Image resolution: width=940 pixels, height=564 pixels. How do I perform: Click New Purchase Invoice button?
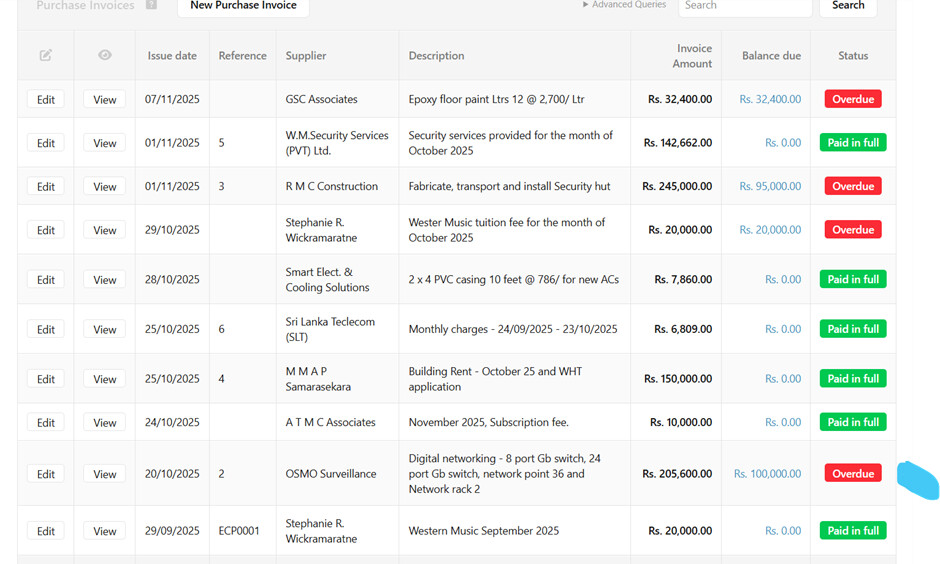click(x=243, y=6)
